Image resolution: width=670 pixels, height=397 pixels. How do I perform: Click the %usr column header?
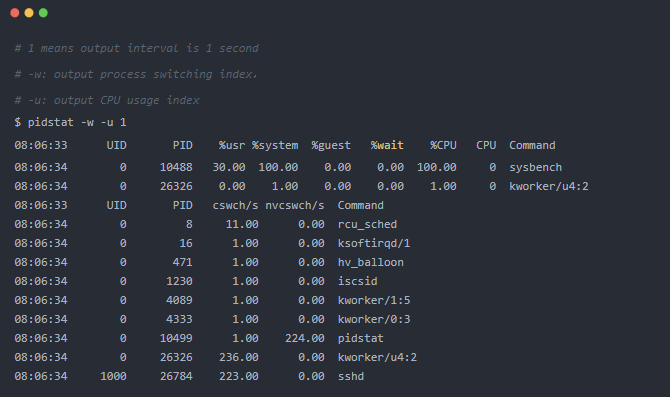point(232,145)
